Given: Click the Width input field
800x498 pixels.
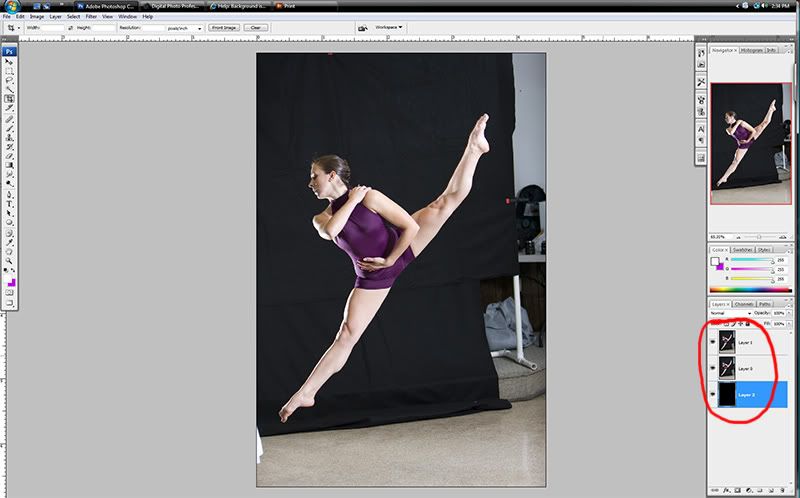Looking at the screenshot, I should coord(53,28).
